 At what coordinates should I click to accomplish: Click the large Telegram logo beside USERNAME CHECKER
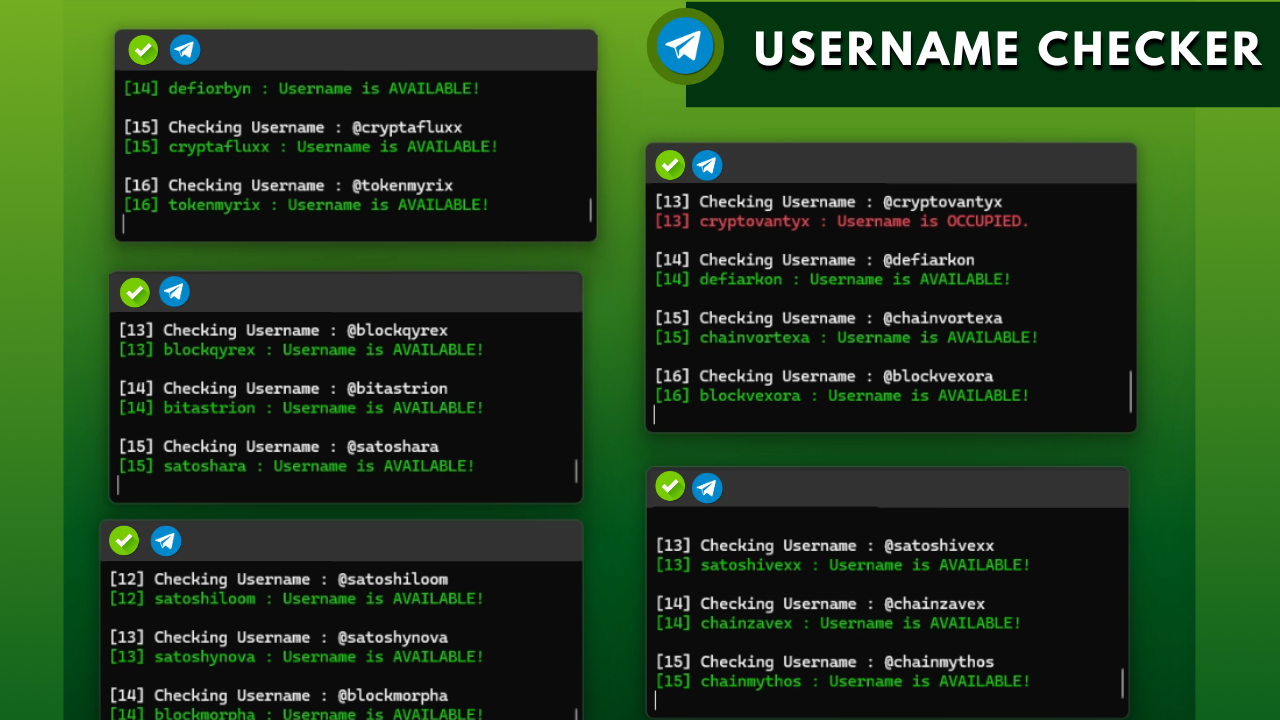click(685, 46)
